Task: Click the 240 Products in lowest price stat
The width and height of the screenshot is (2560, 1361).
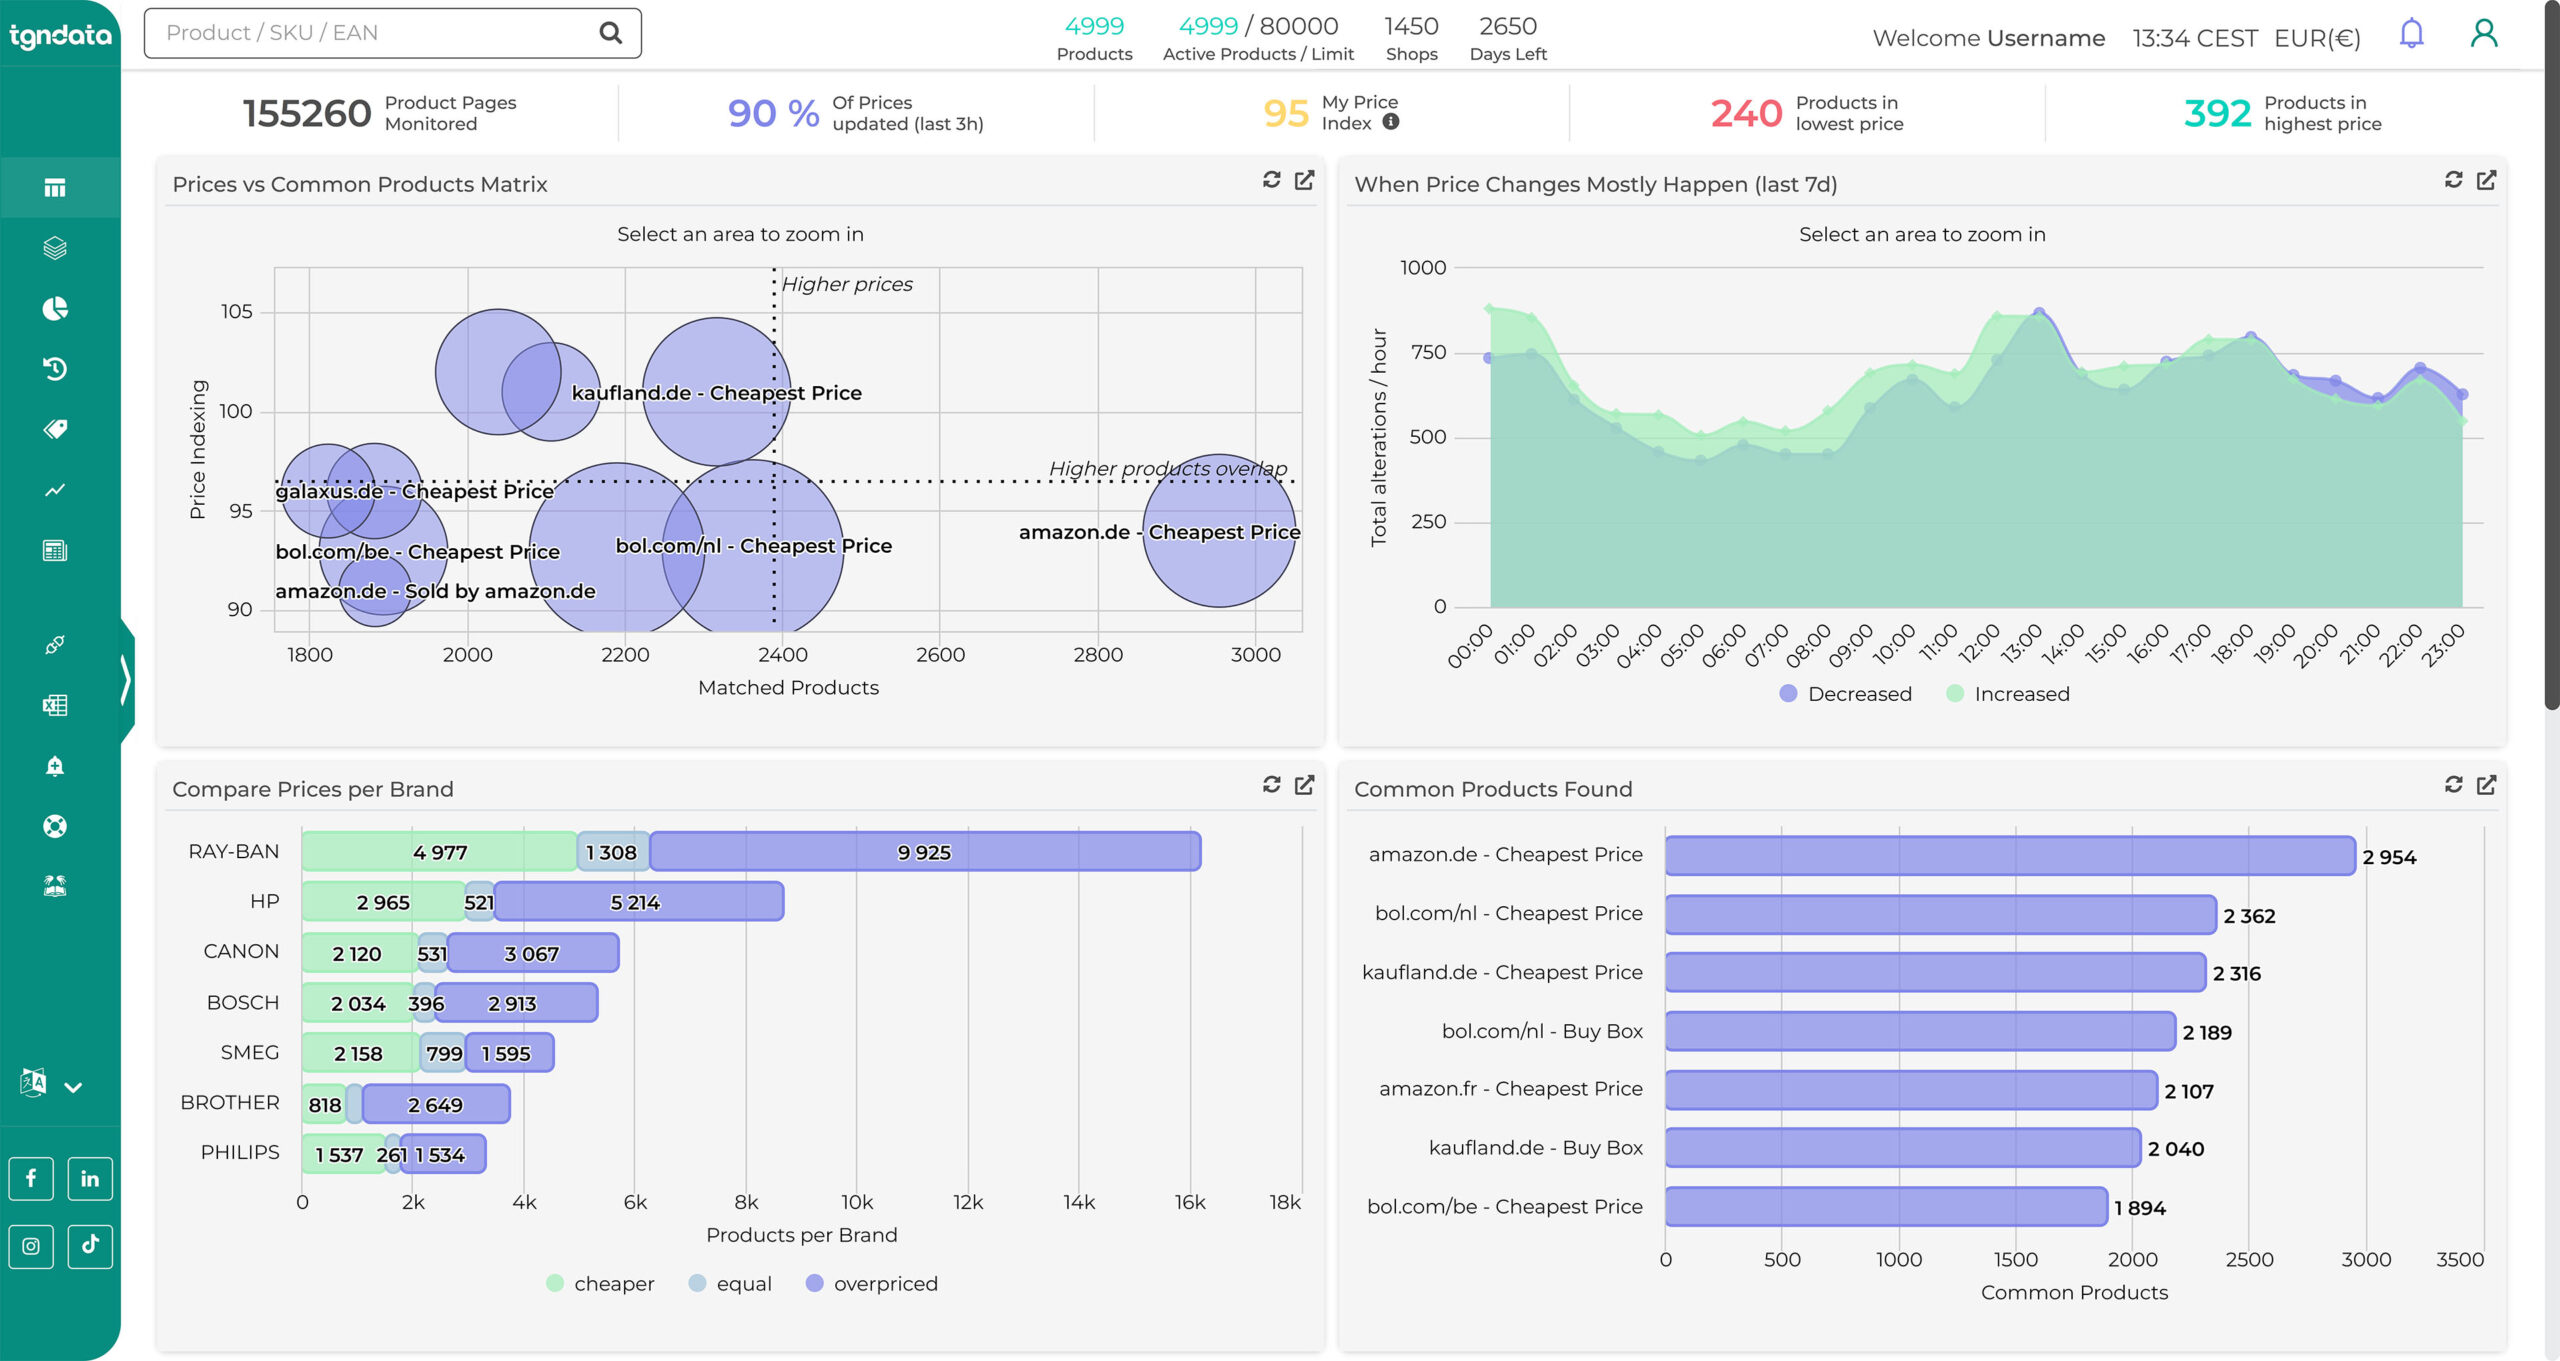Action: 1807,113
